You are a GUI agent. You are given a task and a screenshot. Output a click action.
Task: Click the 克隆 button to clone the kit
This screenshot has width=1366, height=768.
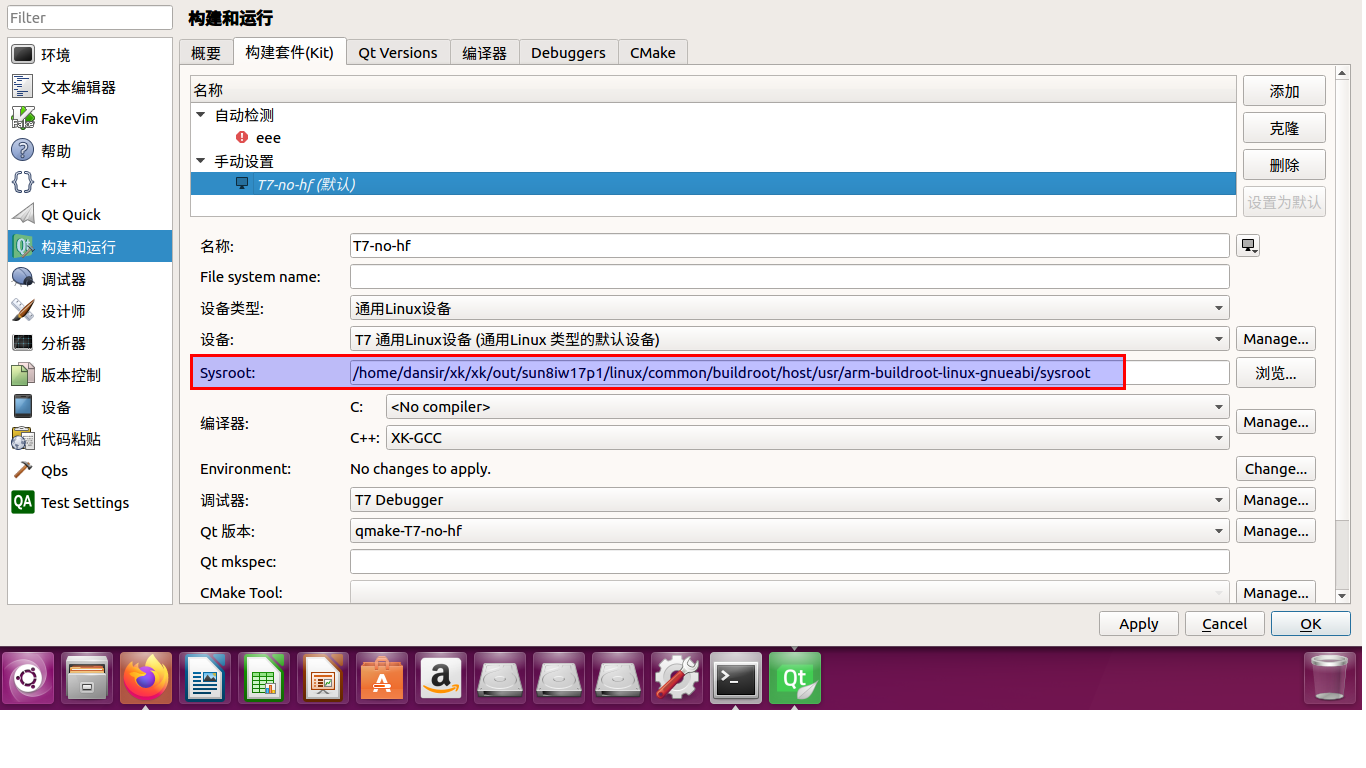[x=1283, y=127]
